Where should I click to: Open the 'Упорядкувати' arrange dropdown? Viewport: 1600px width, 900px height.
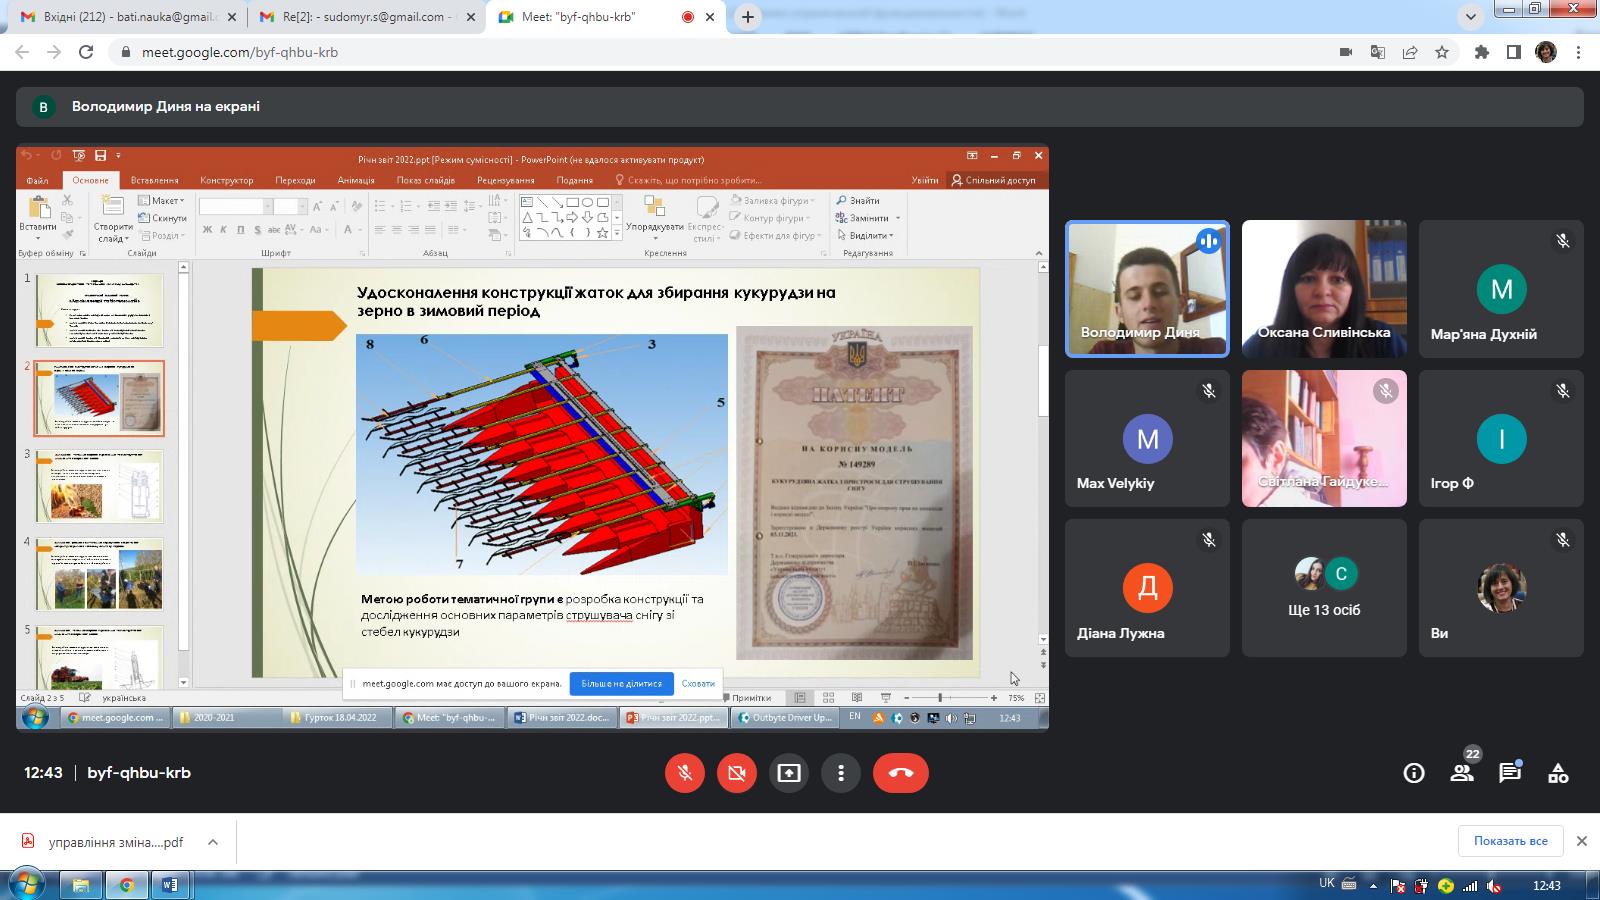pyautogui.click(x=655, y=218)
